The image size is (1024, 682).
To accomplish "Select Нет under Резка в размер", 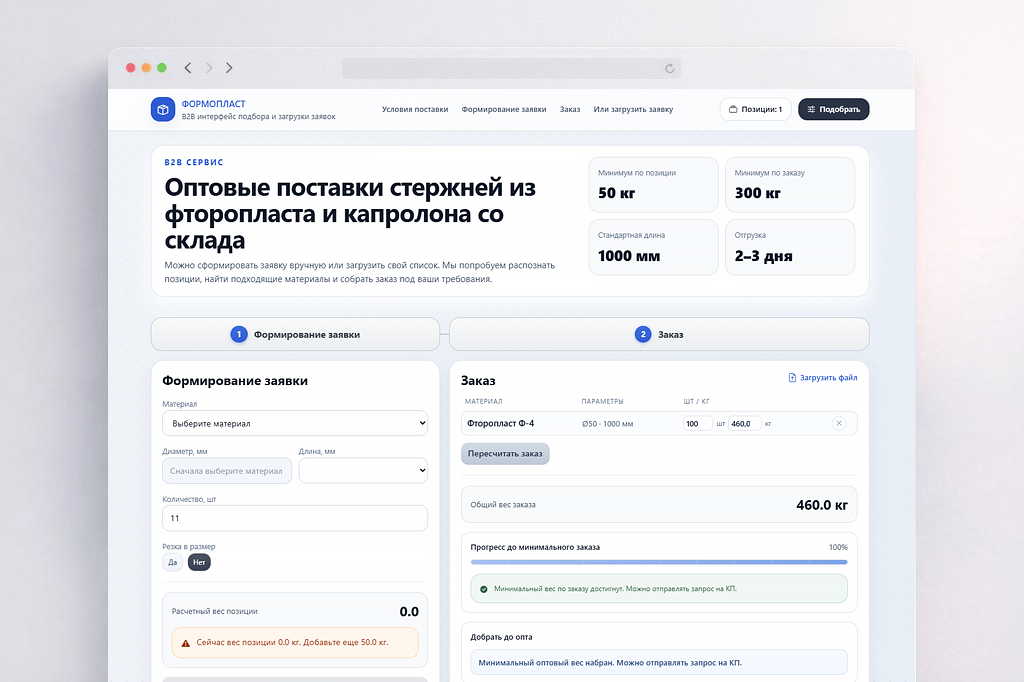I will click(x=199, y=562).
